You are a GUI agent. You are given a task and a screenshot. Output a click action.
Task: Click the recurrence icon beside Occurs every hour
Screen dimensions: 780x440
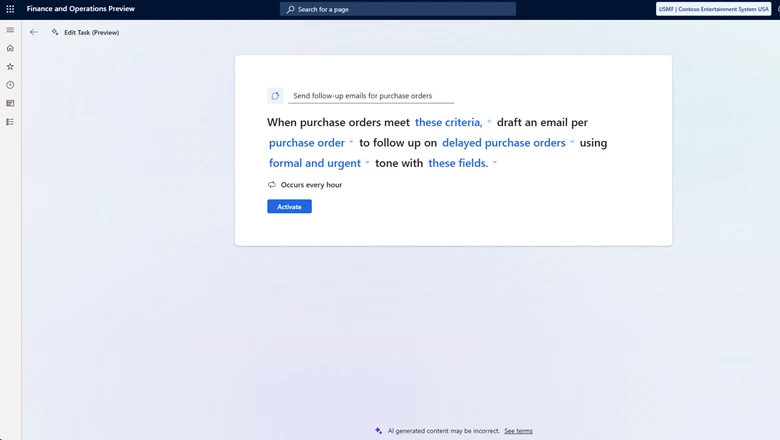[272, 185]
